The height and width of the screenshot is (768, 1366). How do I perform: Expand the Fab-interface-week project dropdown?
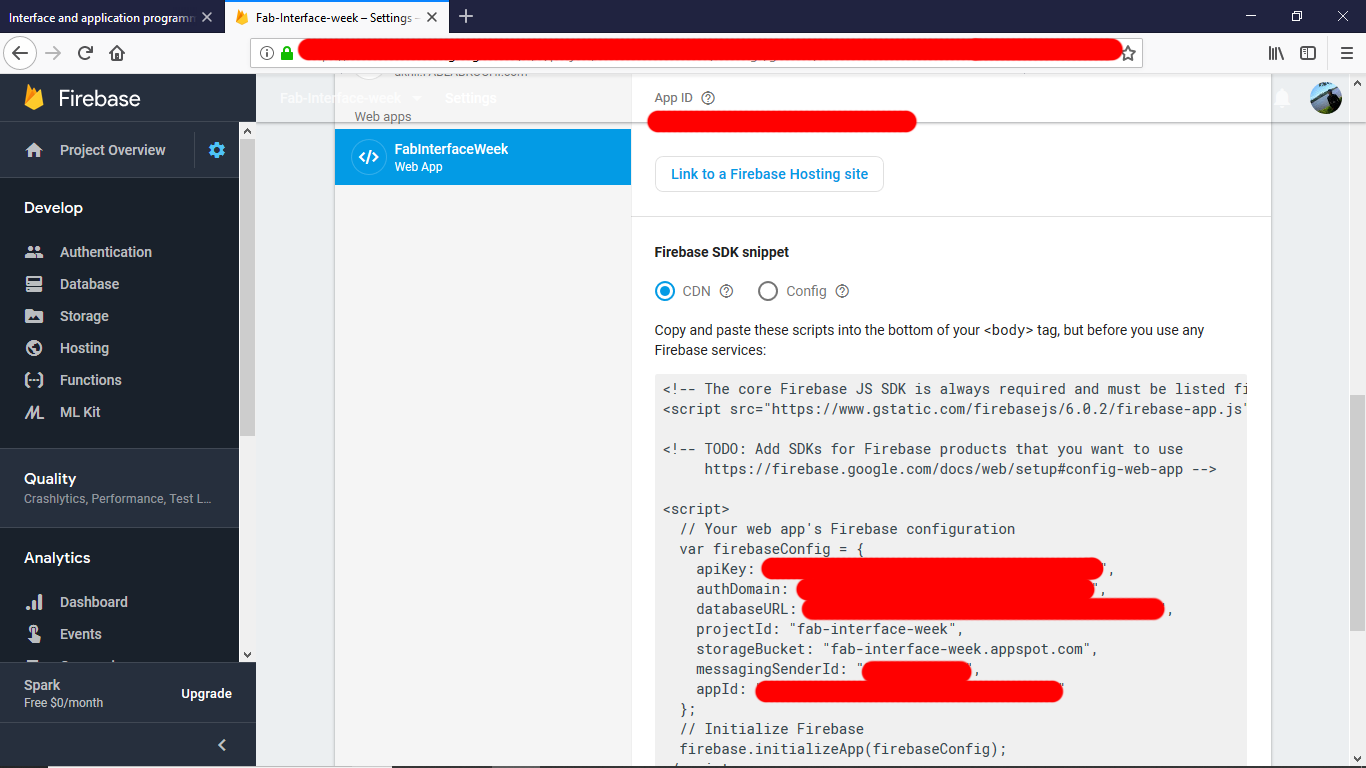(x=416, y=98)
